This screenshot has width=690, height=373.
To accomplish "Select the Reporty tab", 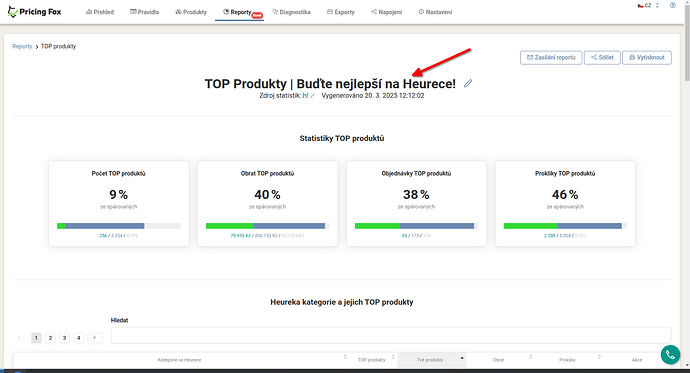I will pos(240,12).
